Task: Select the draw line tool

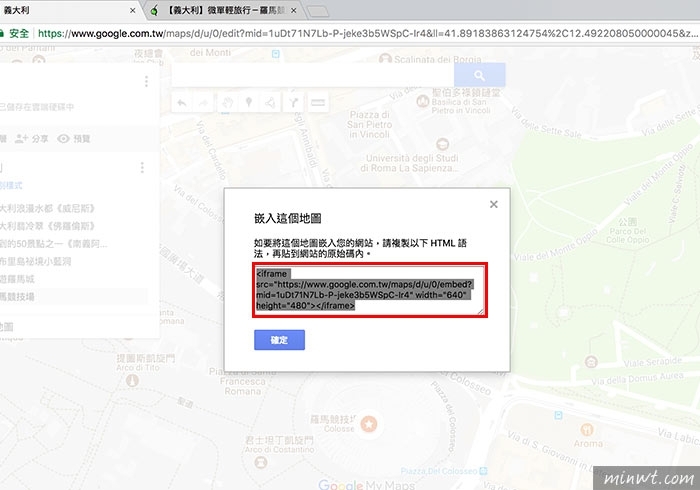Action: [x=271, y=103]
